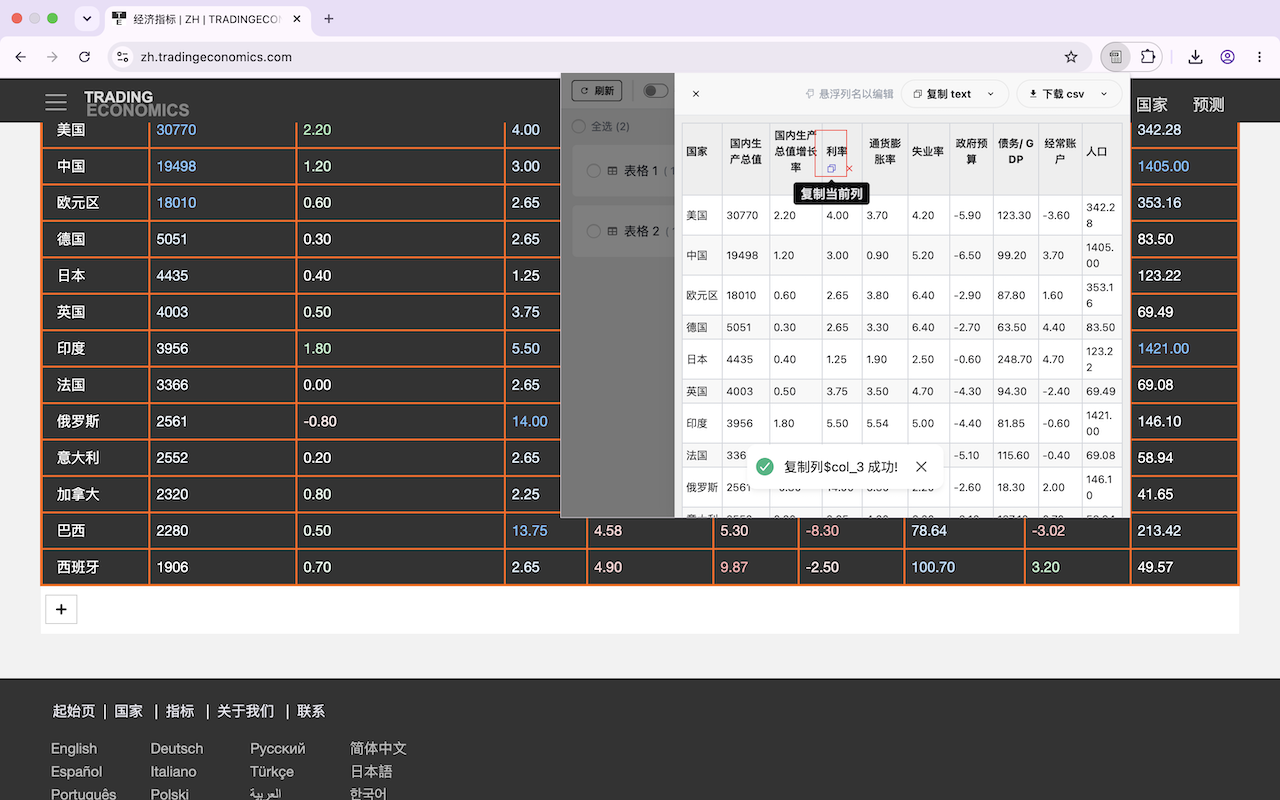The width and height of the screenshot is (1280, 800).
Task: View site information for zh.tradingeconomics.com
Action: pyautogui.click(x=123, y=57)
